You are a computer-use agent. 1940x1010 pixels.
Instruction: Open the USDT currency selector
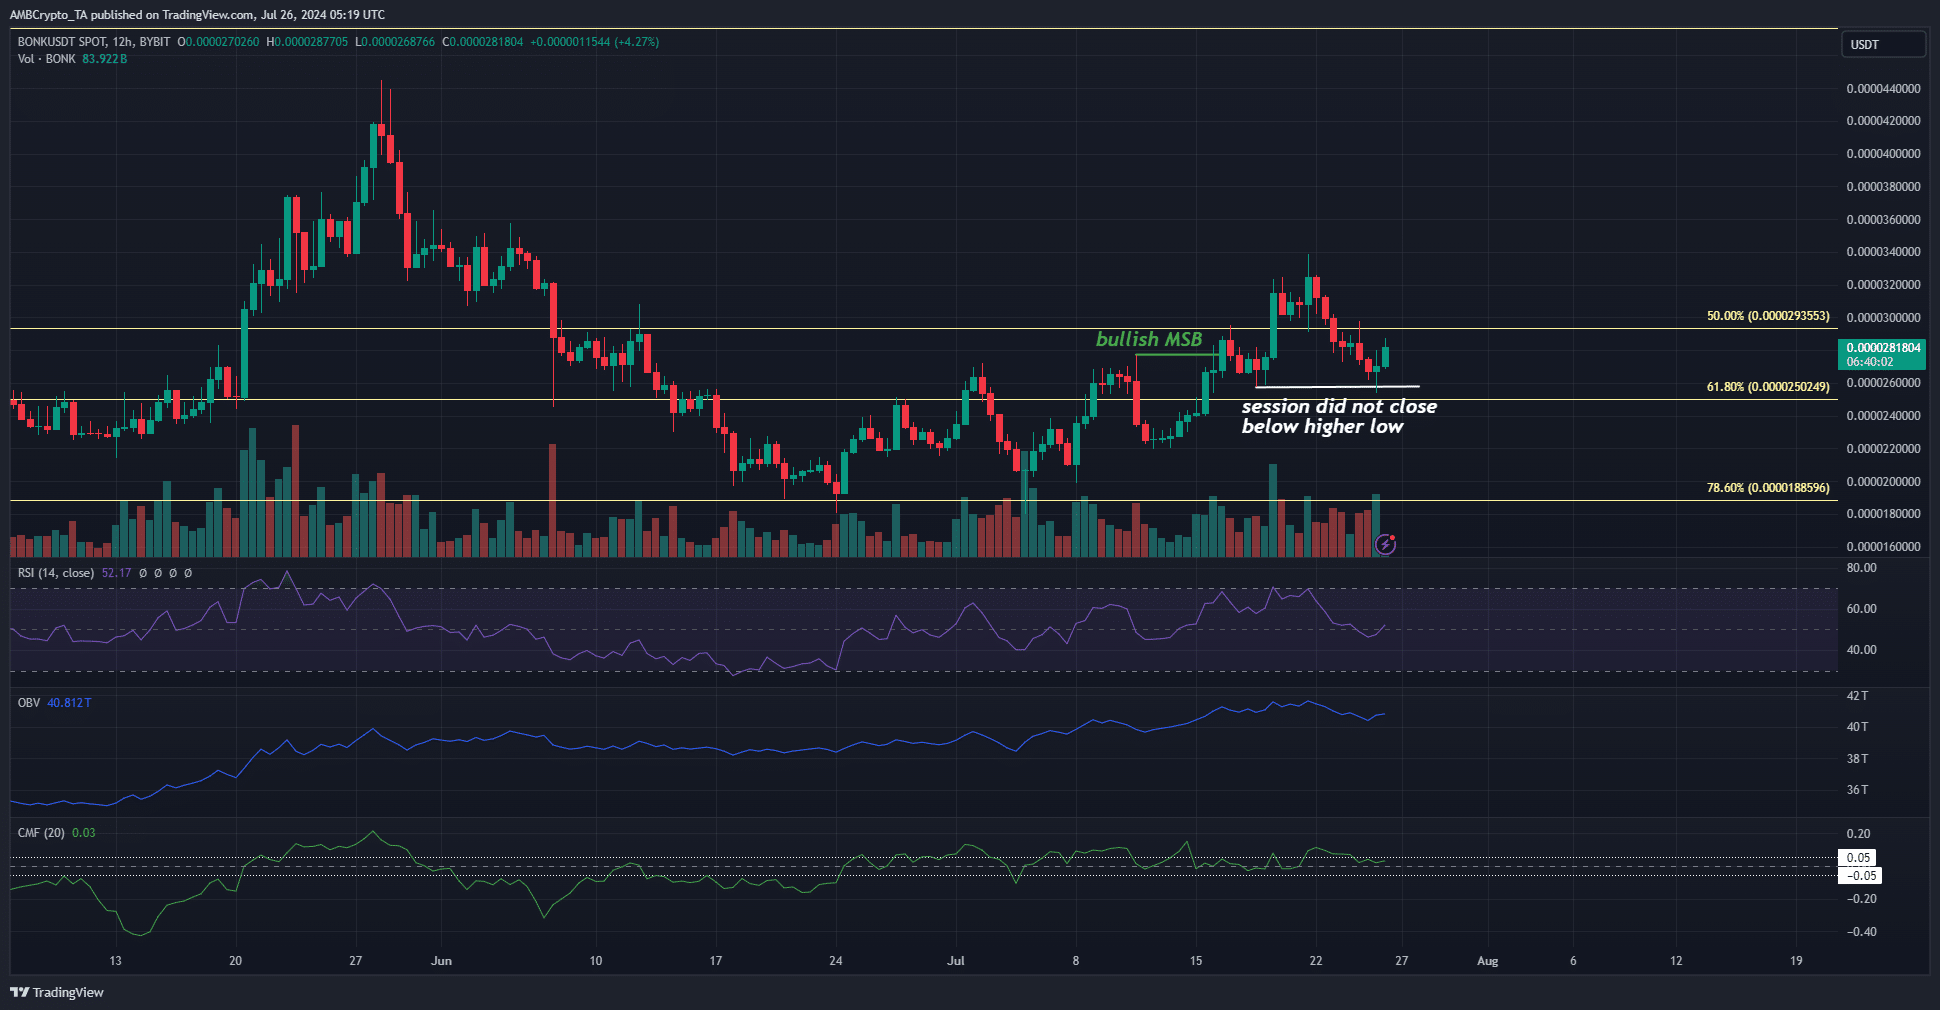(x=1883, y=44)
